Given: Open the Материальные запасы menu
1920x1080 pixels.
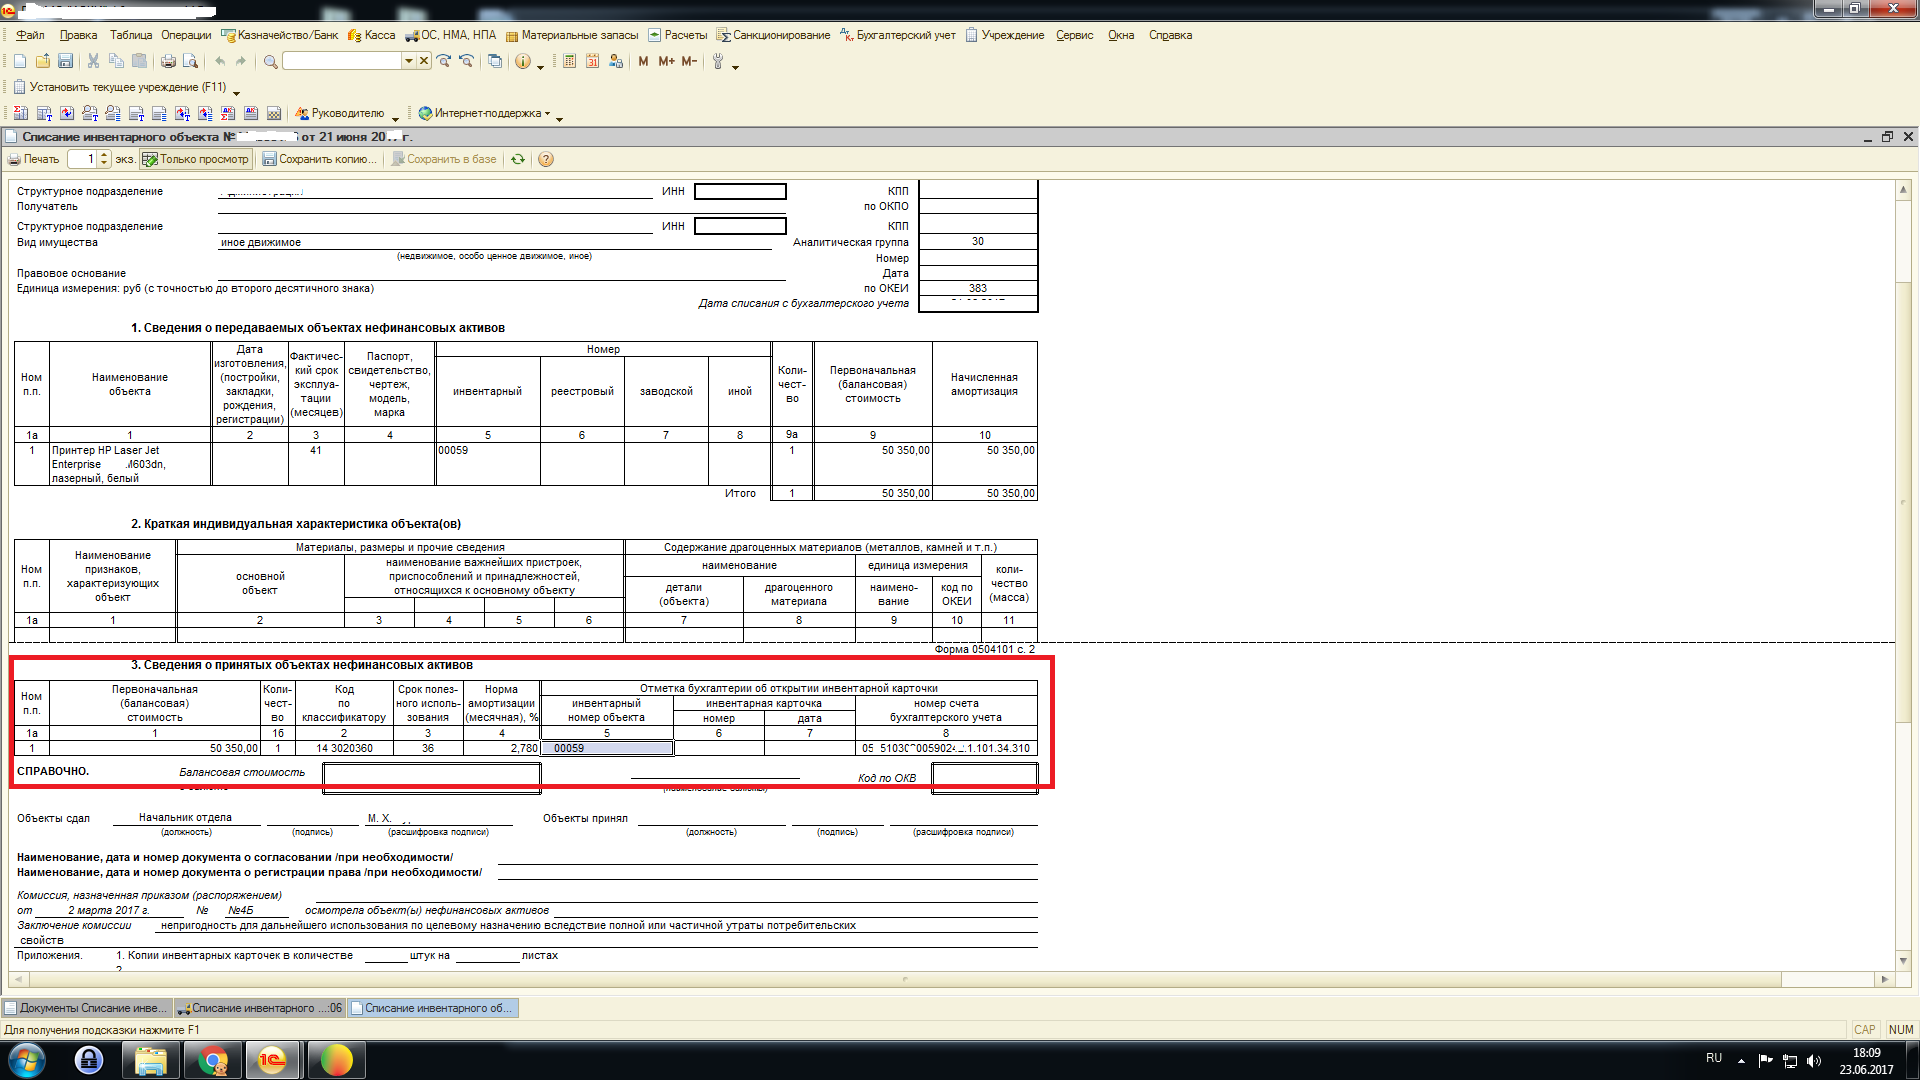Looking at the screenshot, I should (x=572, y=35).
